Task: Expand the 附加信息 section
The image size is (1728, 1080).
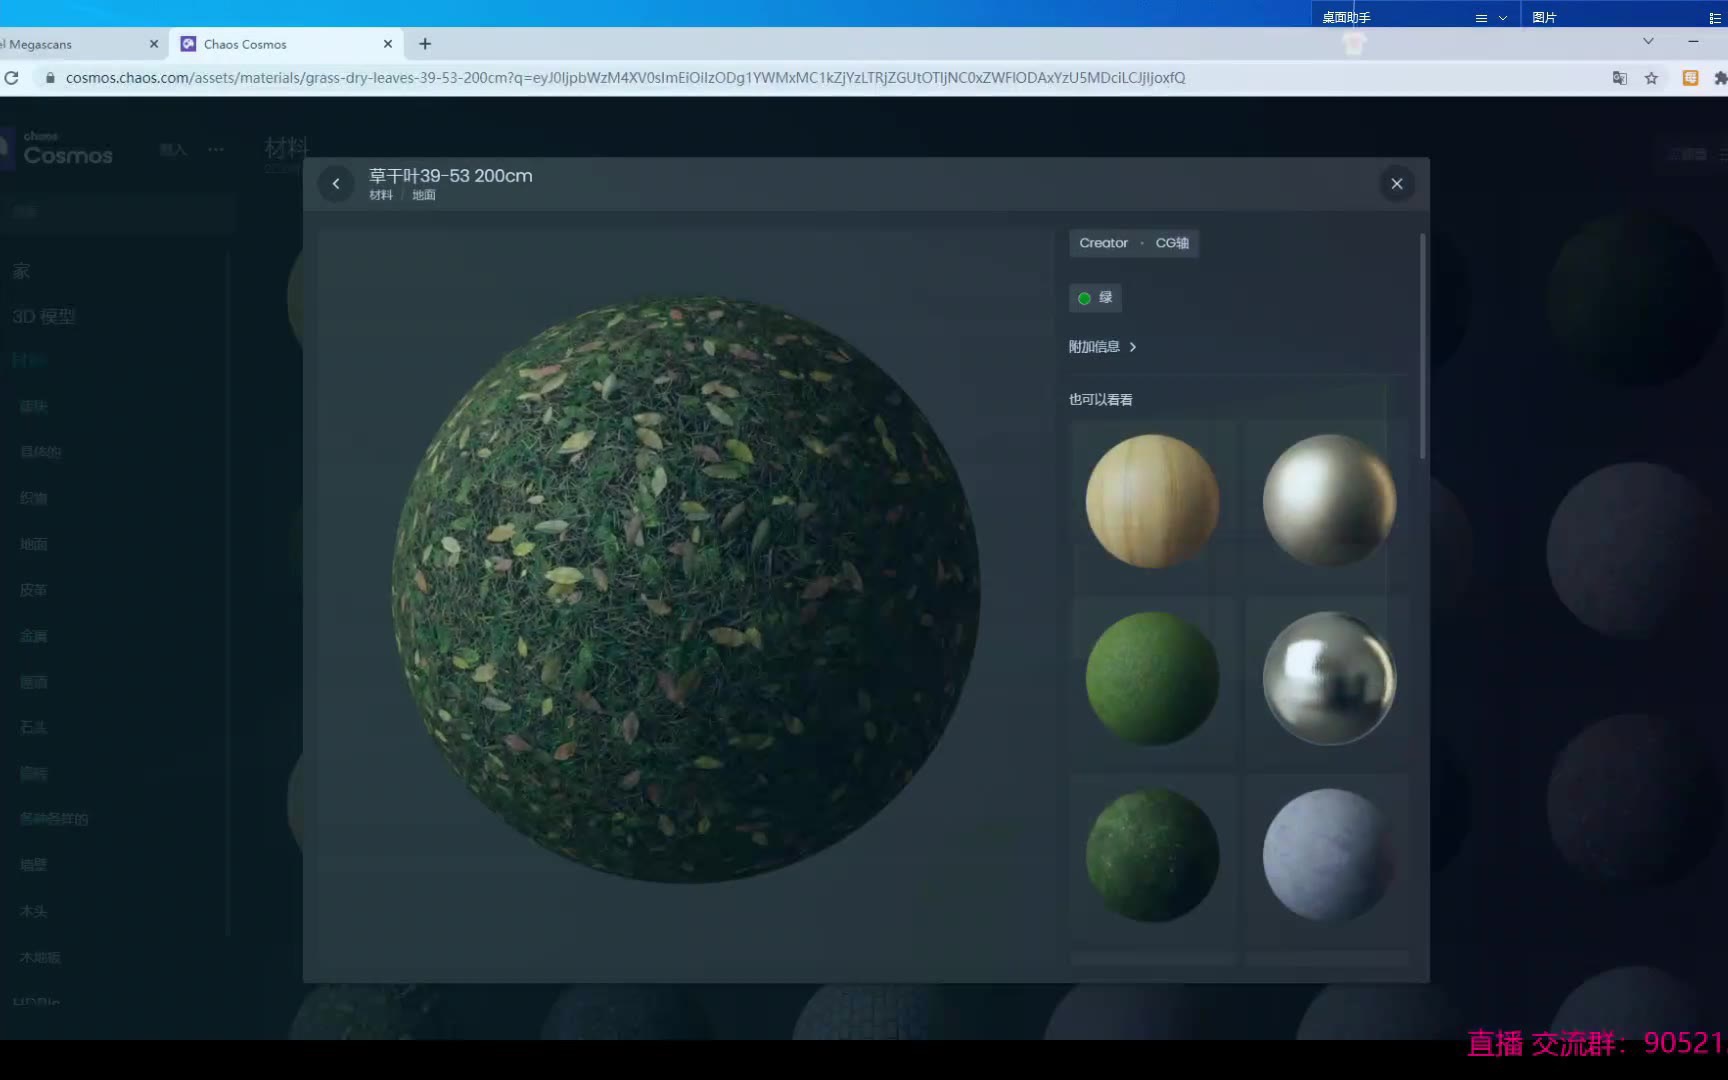Action: pos(1103,347)
